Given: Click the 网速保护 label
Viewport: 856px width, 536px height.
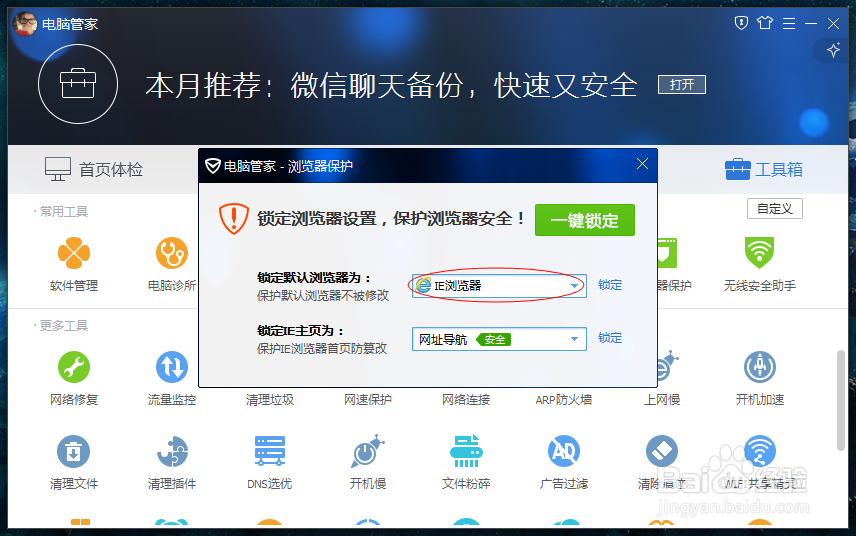Looking at the screenshot, I should [367, 400].
